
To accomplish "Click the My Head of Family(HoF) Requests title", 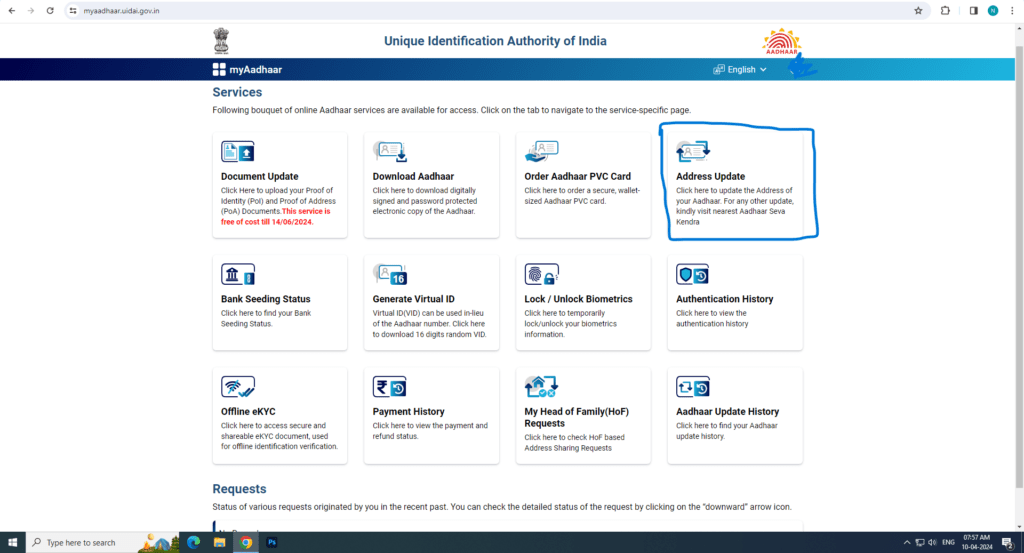I will [577, 417].
